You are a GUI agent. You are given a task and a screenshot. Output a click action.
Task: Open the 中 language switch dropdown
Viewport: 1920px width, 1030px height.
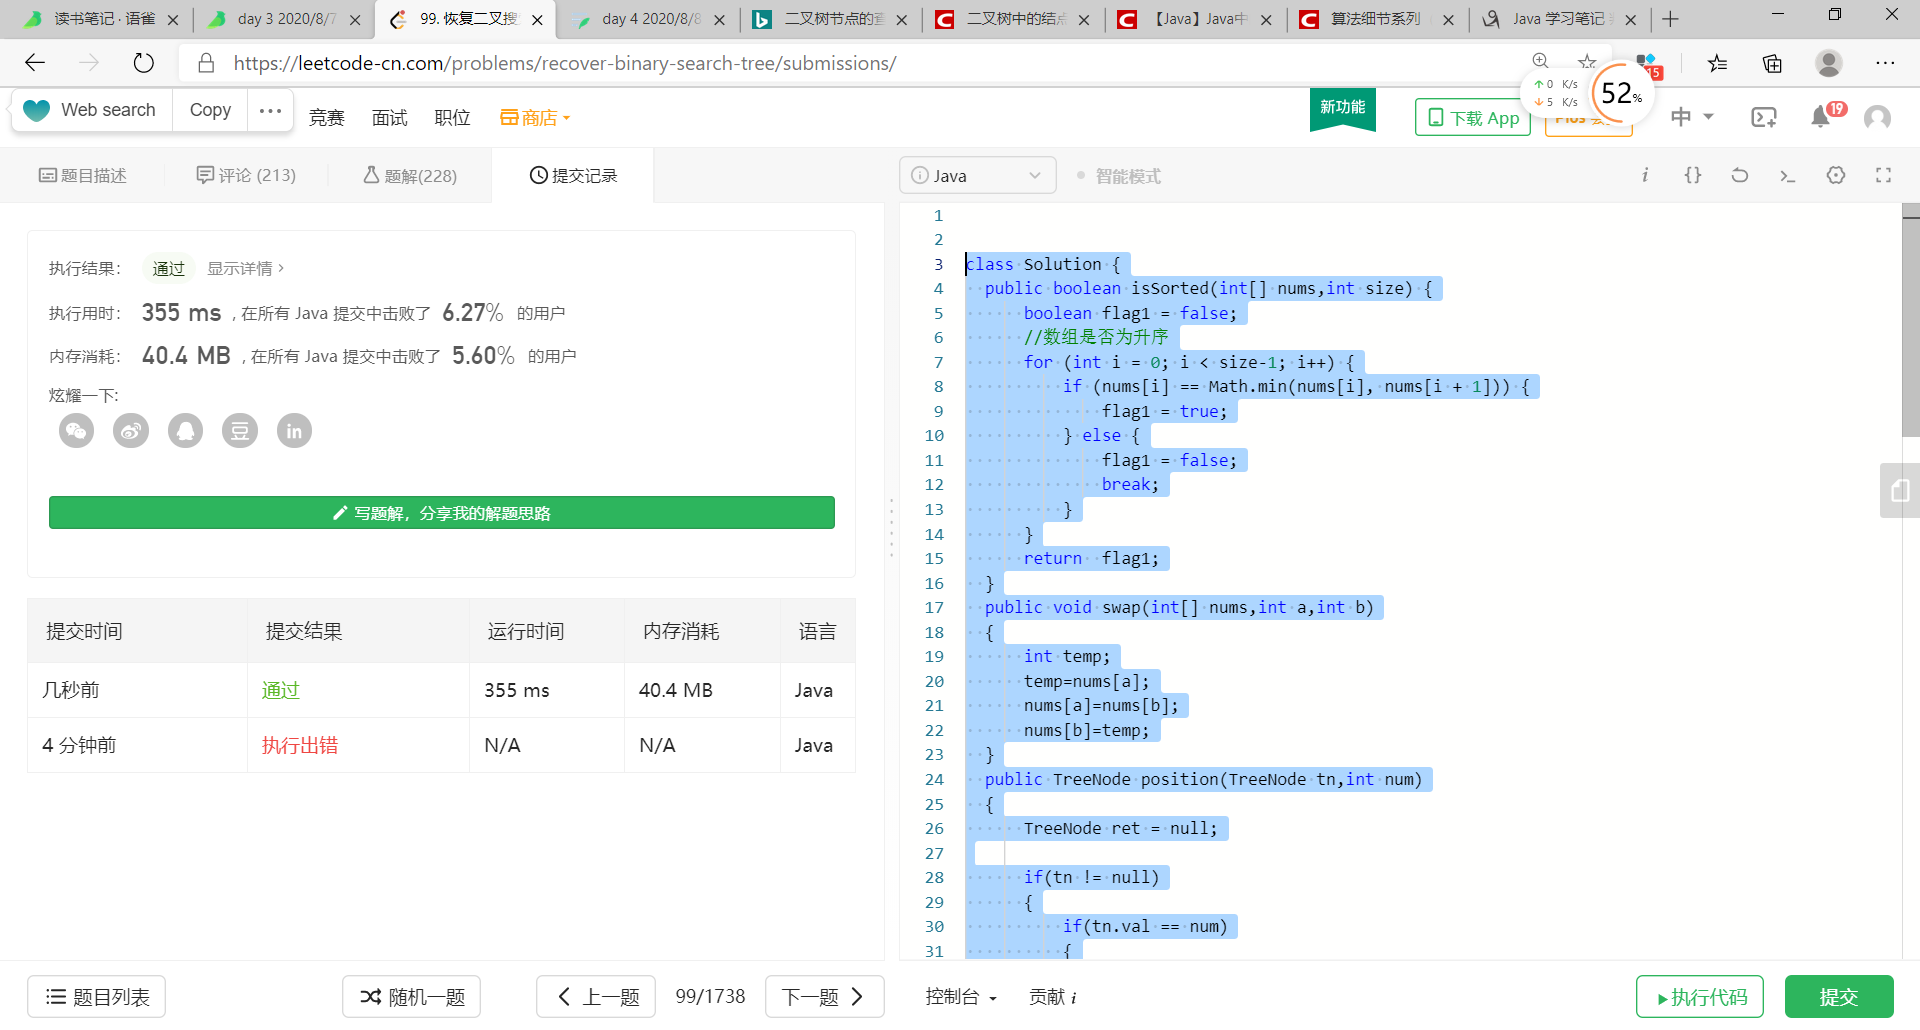pyautogui.click(x=1692, y=117)
